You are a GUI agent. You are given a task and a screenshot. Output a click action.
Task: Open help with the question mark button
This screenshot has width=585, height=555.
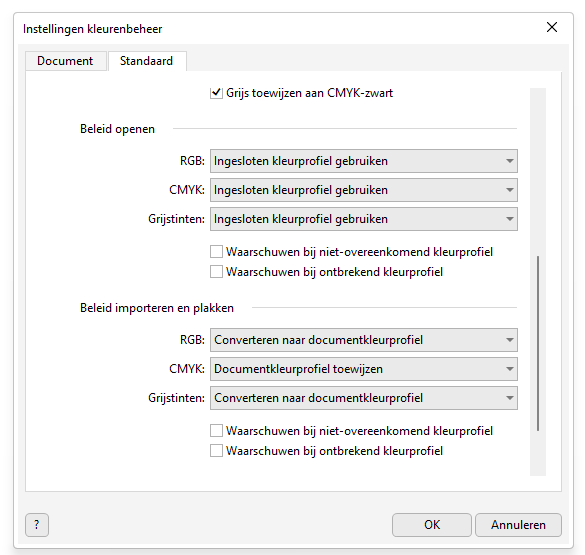pyautogui.click(x=37, y=525)
